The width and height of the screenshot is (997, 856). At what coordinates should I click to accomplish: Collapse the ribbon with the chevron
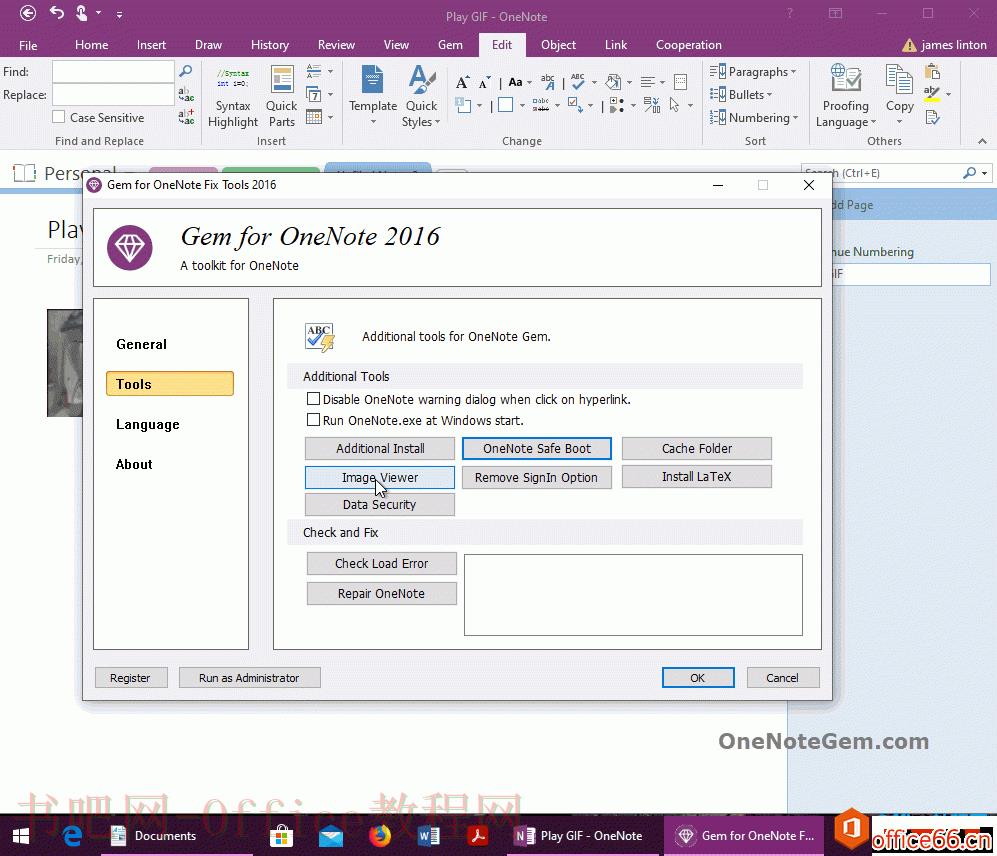(x=982, y=141)
